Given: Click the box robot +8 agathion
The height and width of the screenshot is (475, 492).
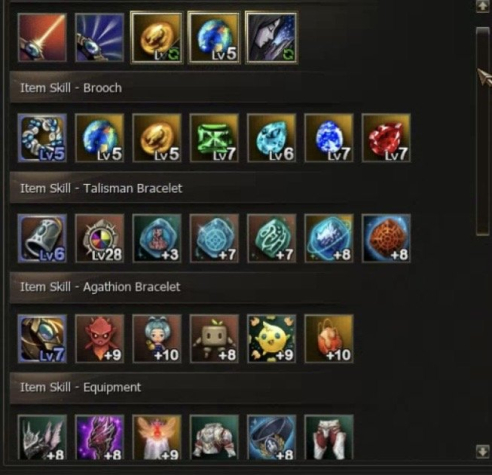Looking at the screenshot, I should coord(214,339).
